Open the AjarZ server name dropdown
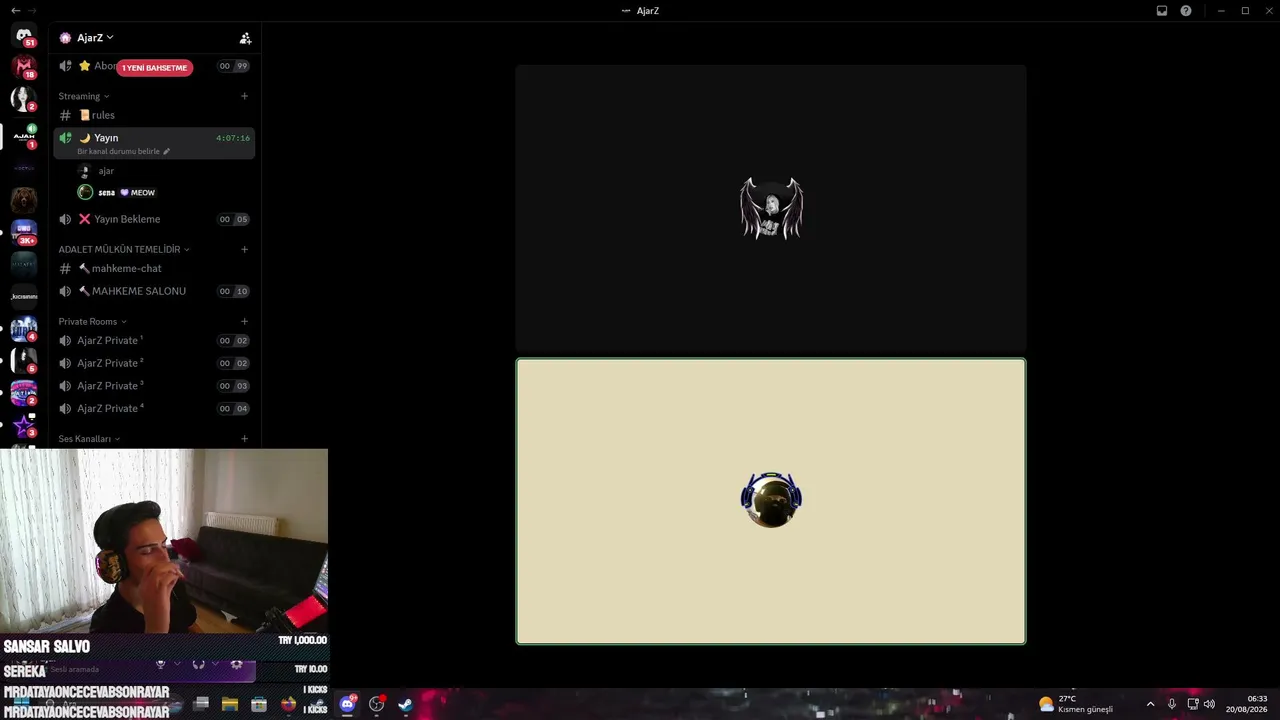The height and width of the screenshot is (720, 1280). click(x=95, y=38)
